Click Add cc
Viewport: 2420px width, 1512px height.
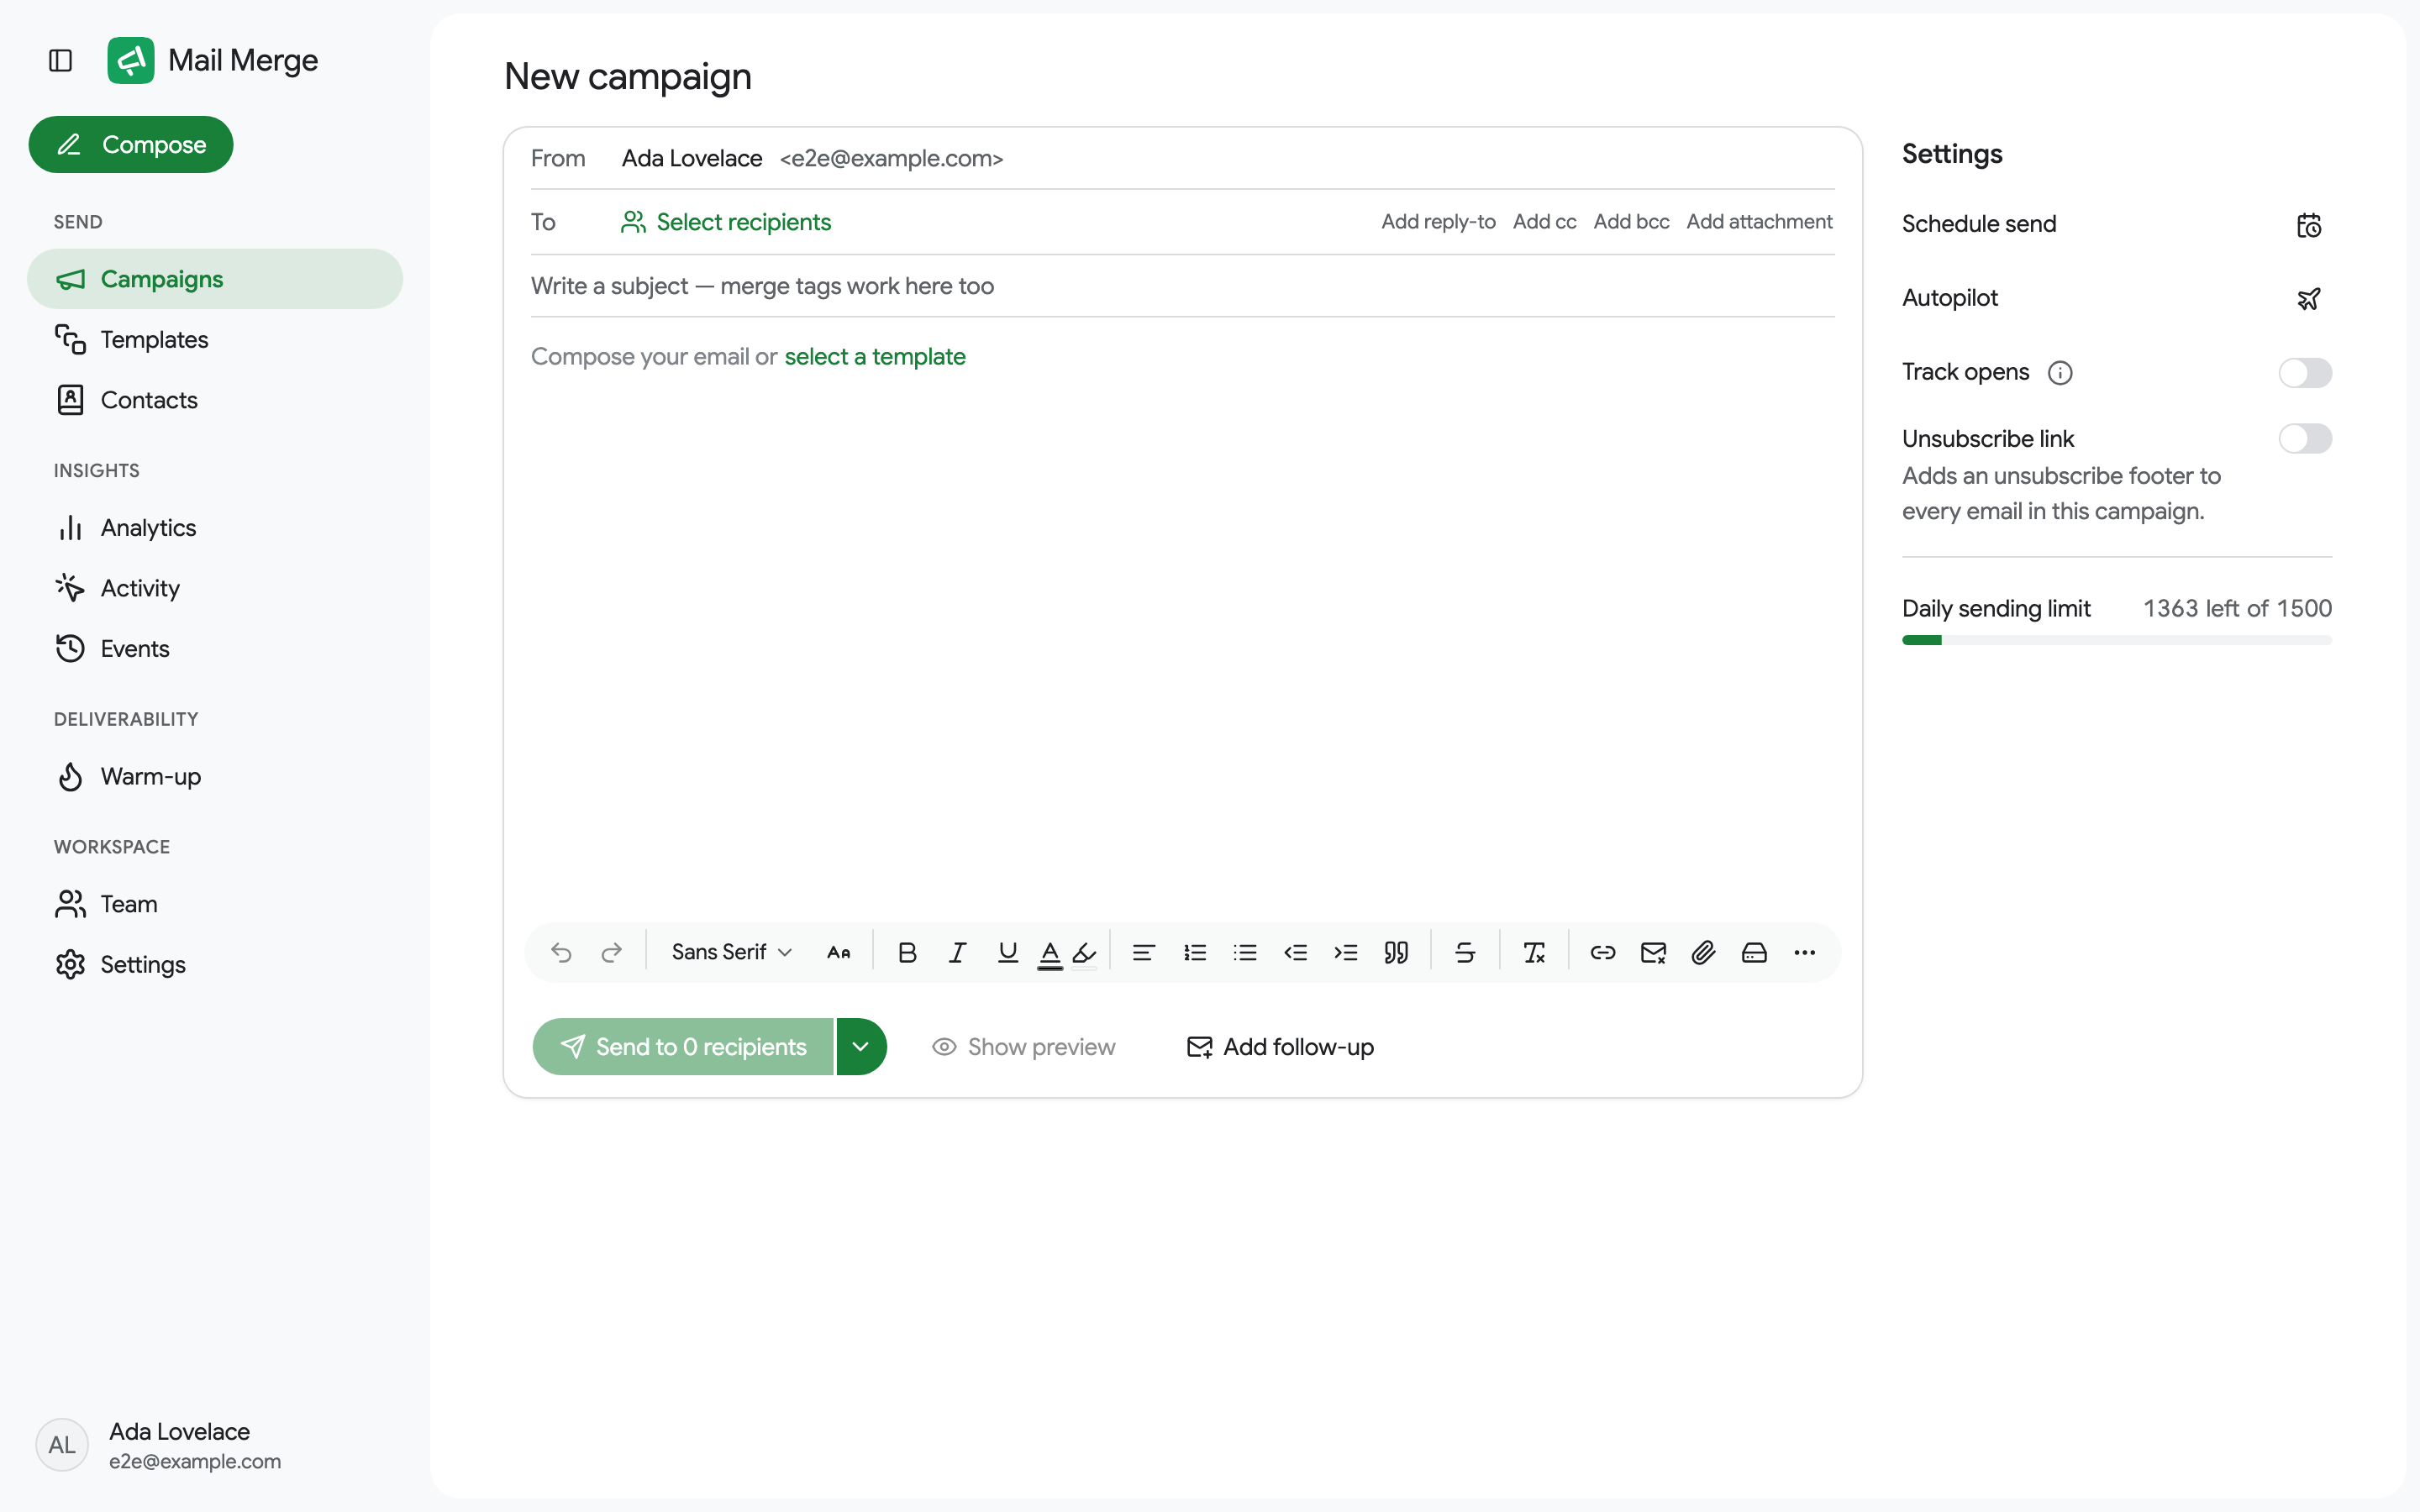click(1544, 222)
